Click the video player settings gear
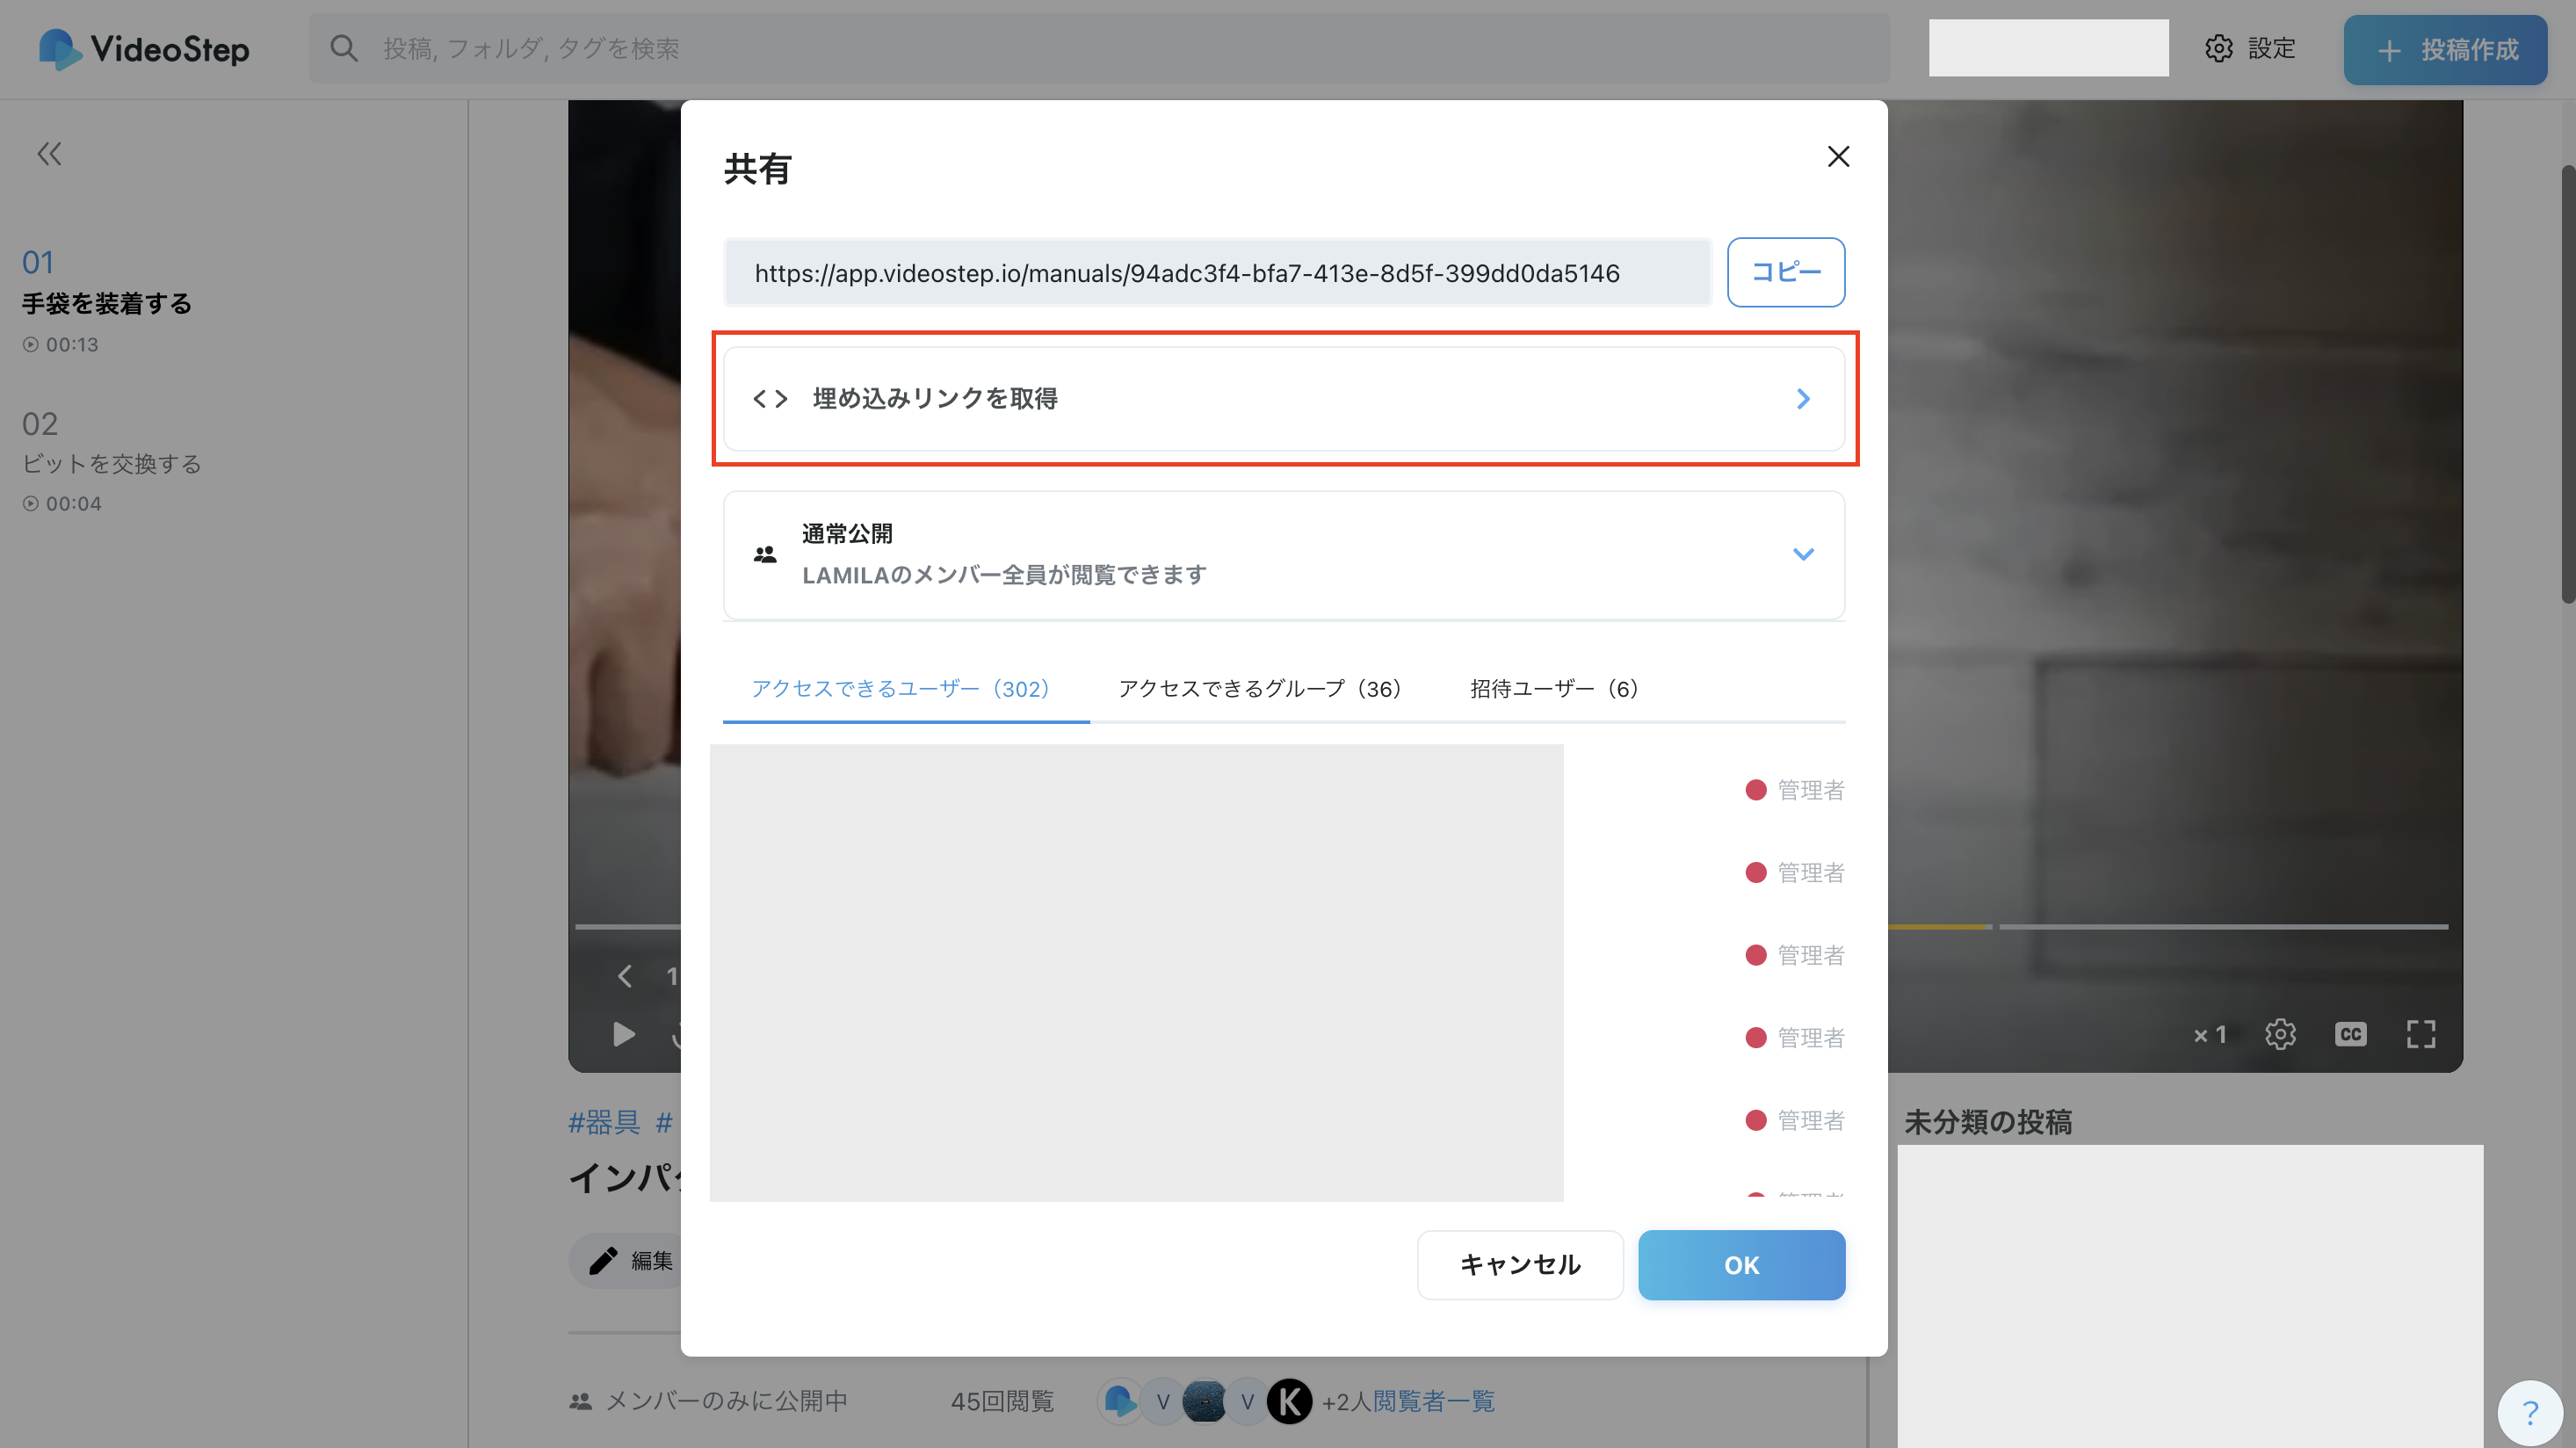Screen dimensions: 2576x1448 point(2280,1034)
